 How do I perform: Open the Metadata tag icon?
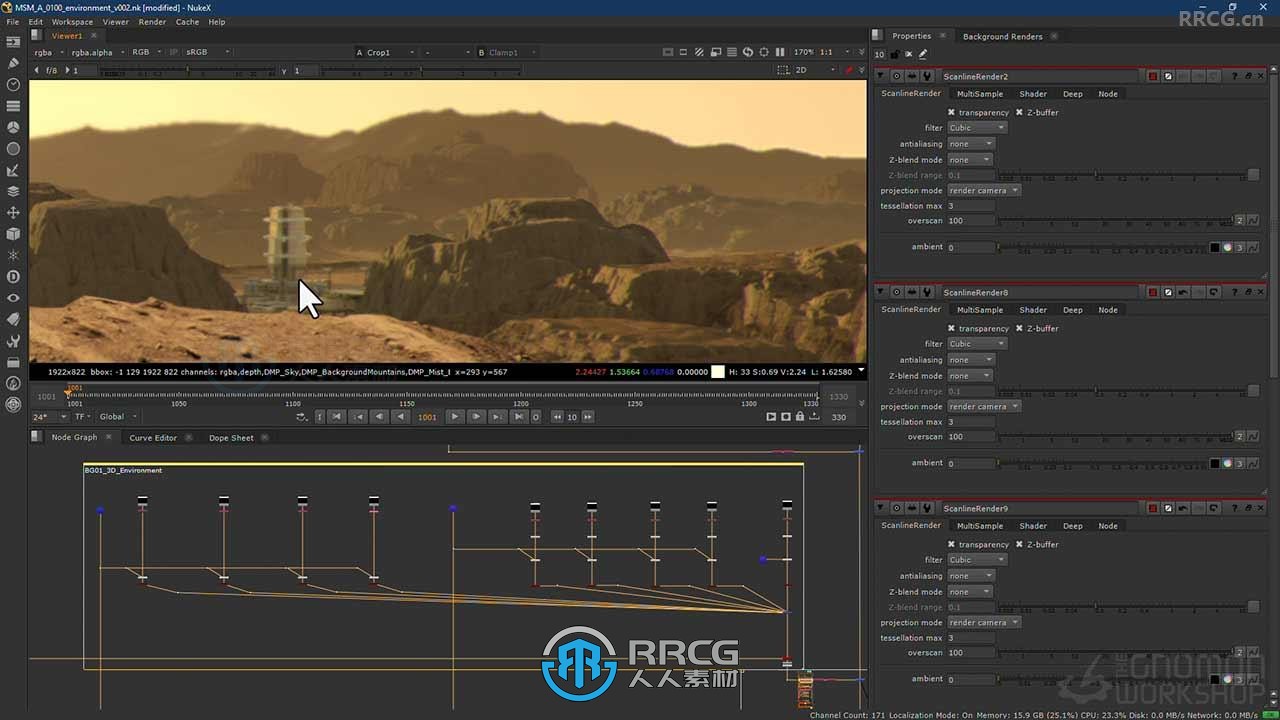13,319
